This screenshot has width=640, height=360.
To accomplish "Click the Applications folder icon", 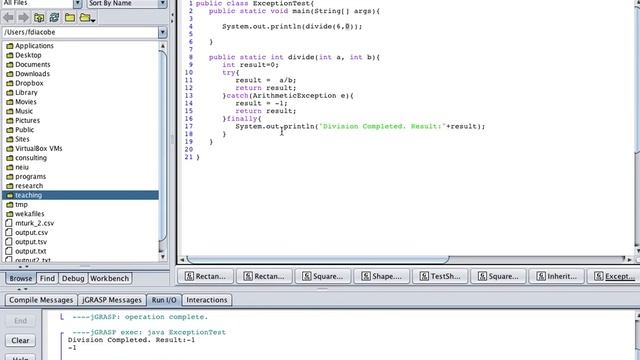I will point(10,46).
